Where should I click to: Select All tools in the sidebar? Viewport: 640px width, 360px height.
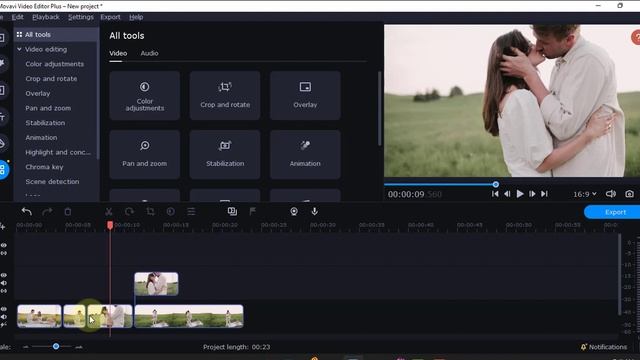[56, 35]
